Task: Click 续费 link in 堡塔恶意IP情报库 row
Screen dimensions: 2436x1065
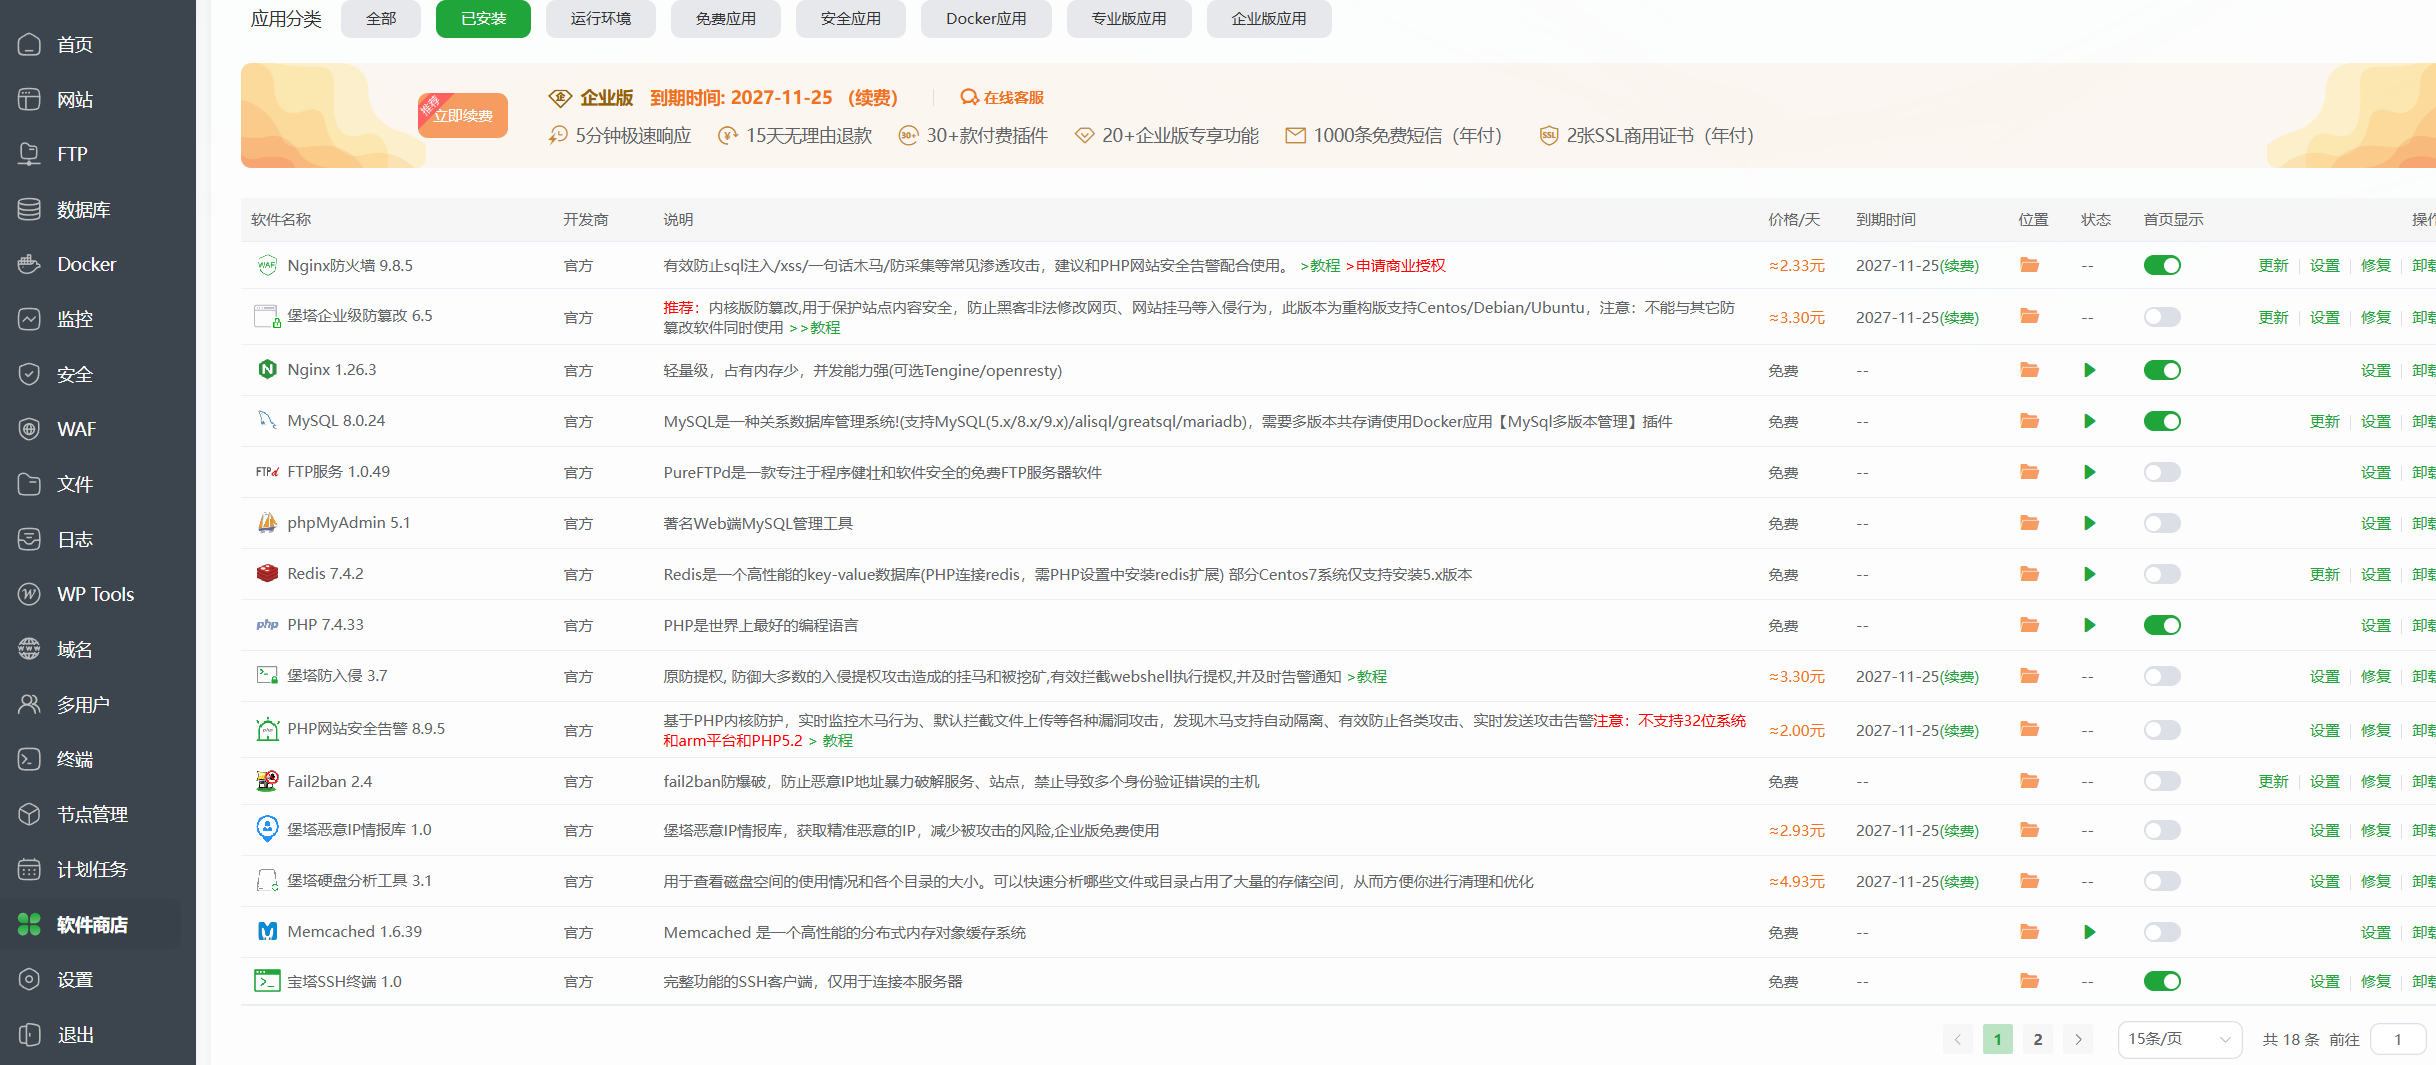Action: 1959,830
